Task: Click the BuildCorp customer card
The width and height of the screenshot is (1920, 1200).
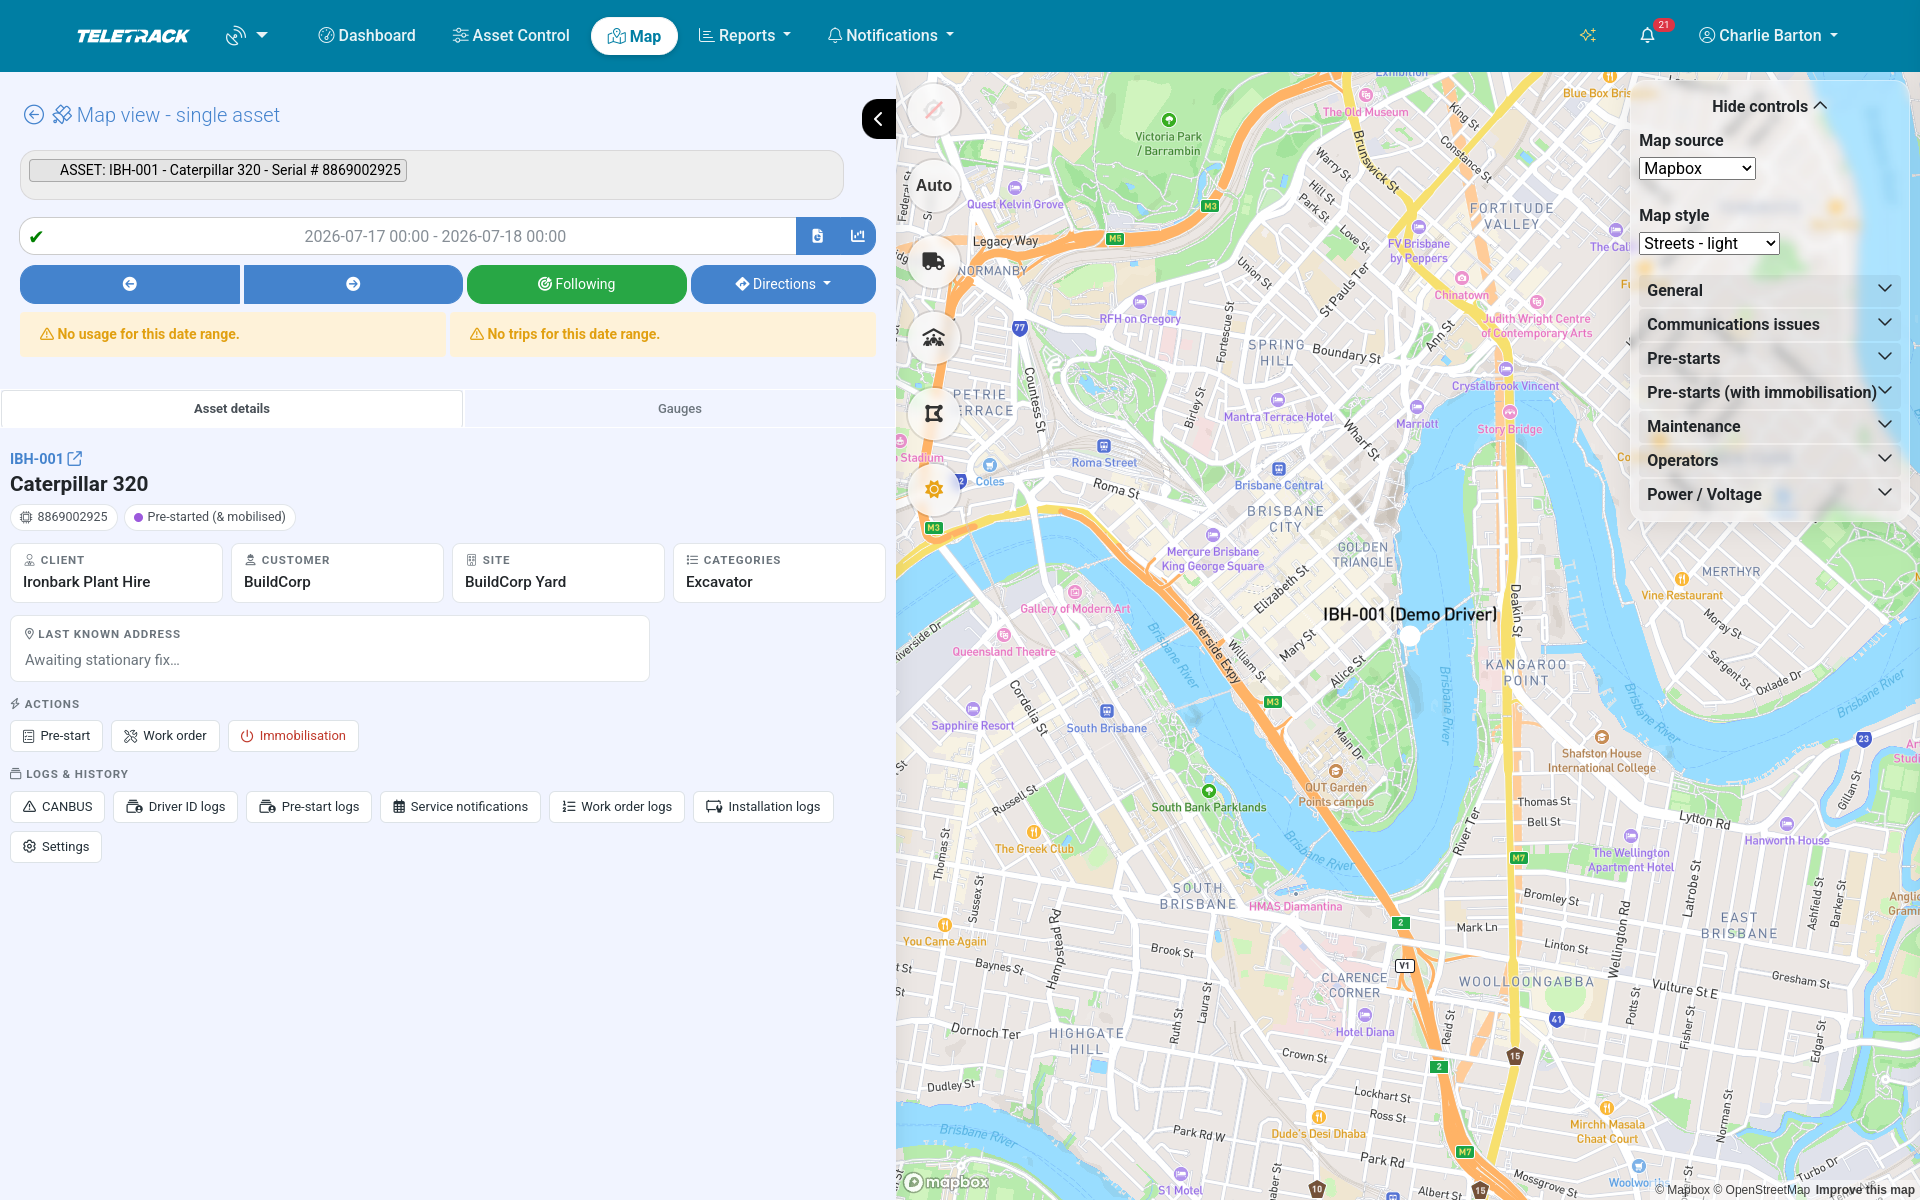Action: (337, 573)
